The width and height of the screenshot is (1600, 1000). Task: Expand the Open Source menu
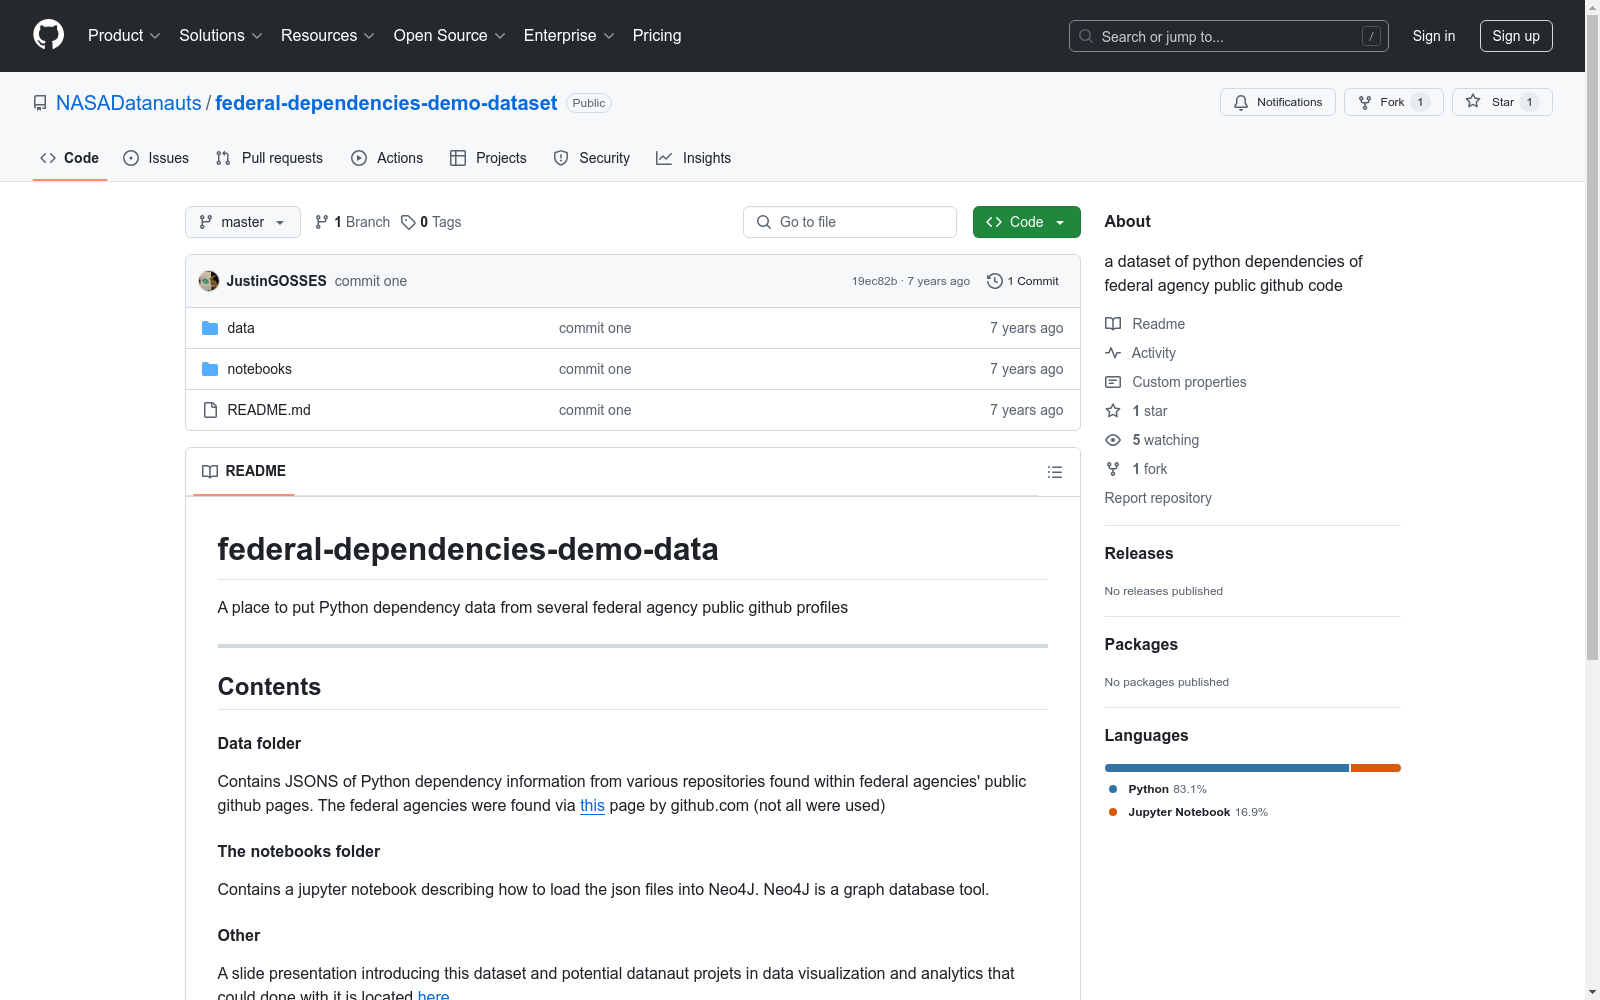pos(450,36)
